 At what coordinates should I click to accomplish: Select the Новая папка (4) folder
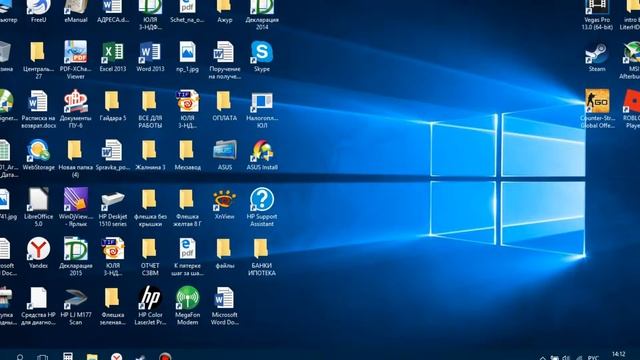coord(76,158)
